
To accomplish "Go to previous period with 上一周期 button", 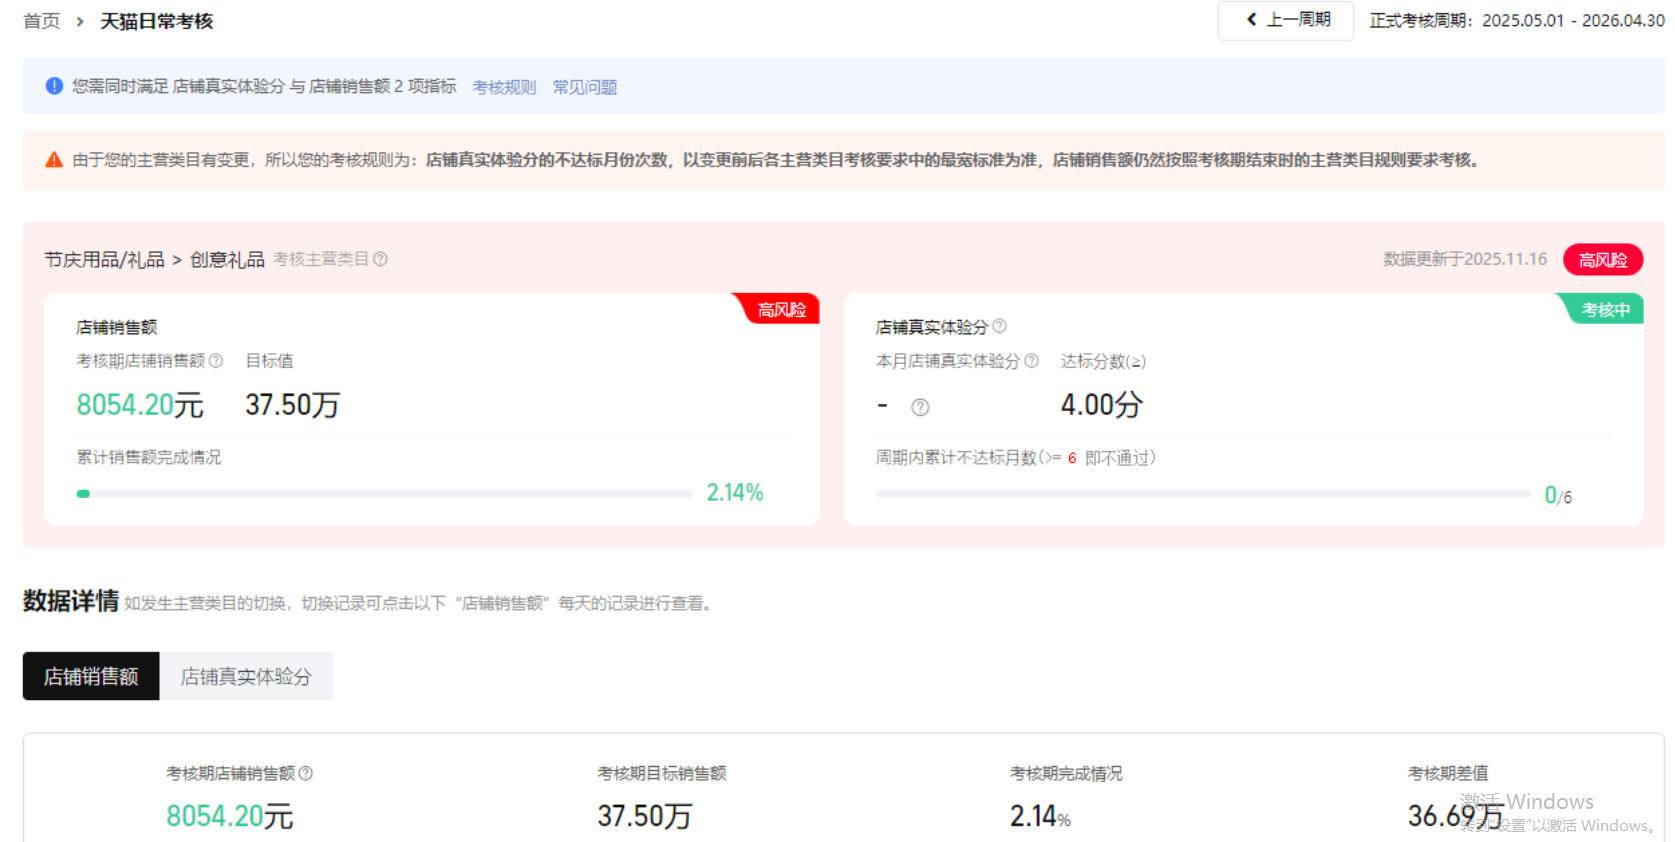I will coord(1286,20).
